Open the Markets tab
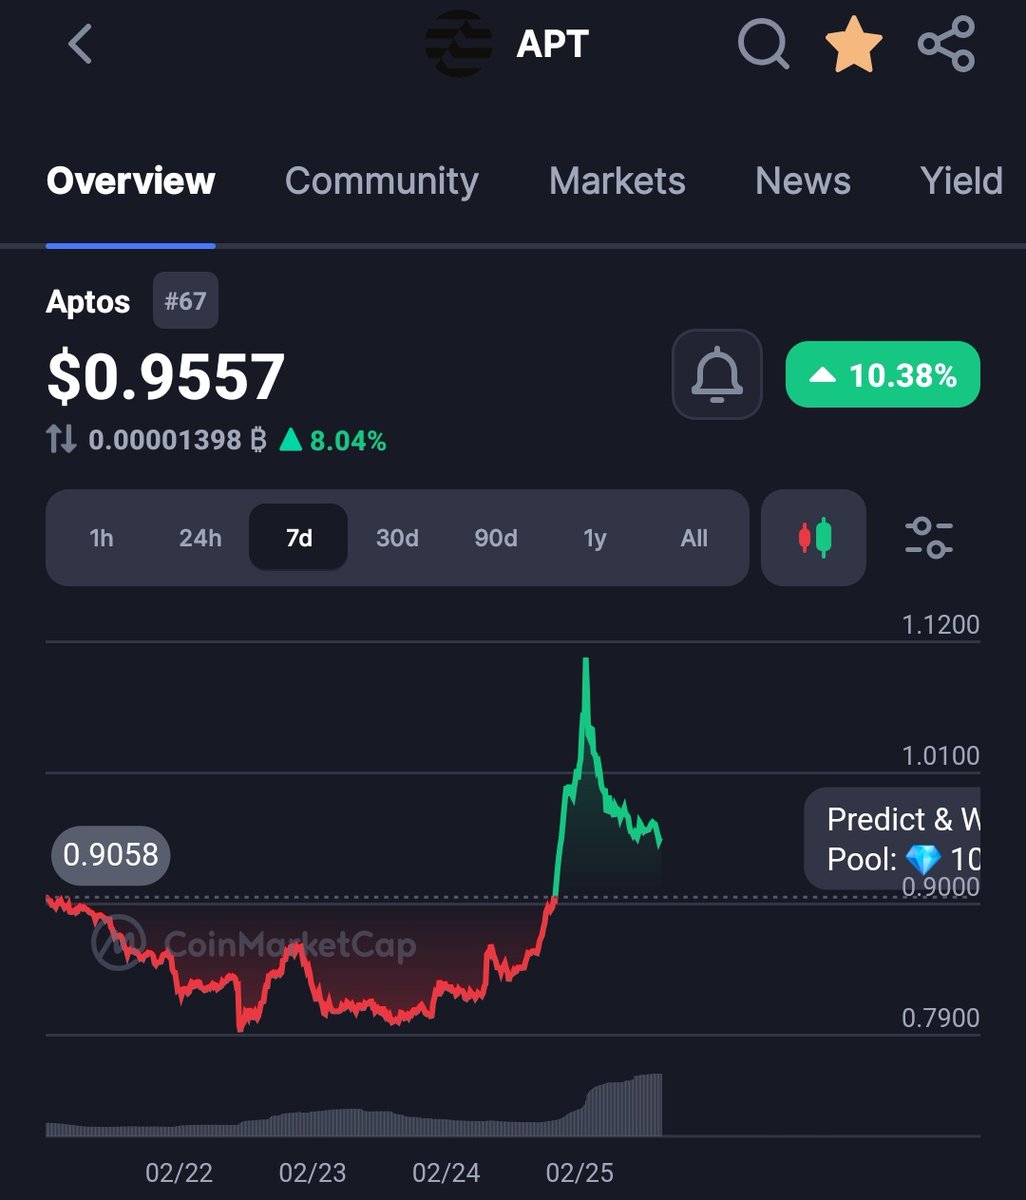Screen dimensions: 1026x1200 (x=617, y=181)
